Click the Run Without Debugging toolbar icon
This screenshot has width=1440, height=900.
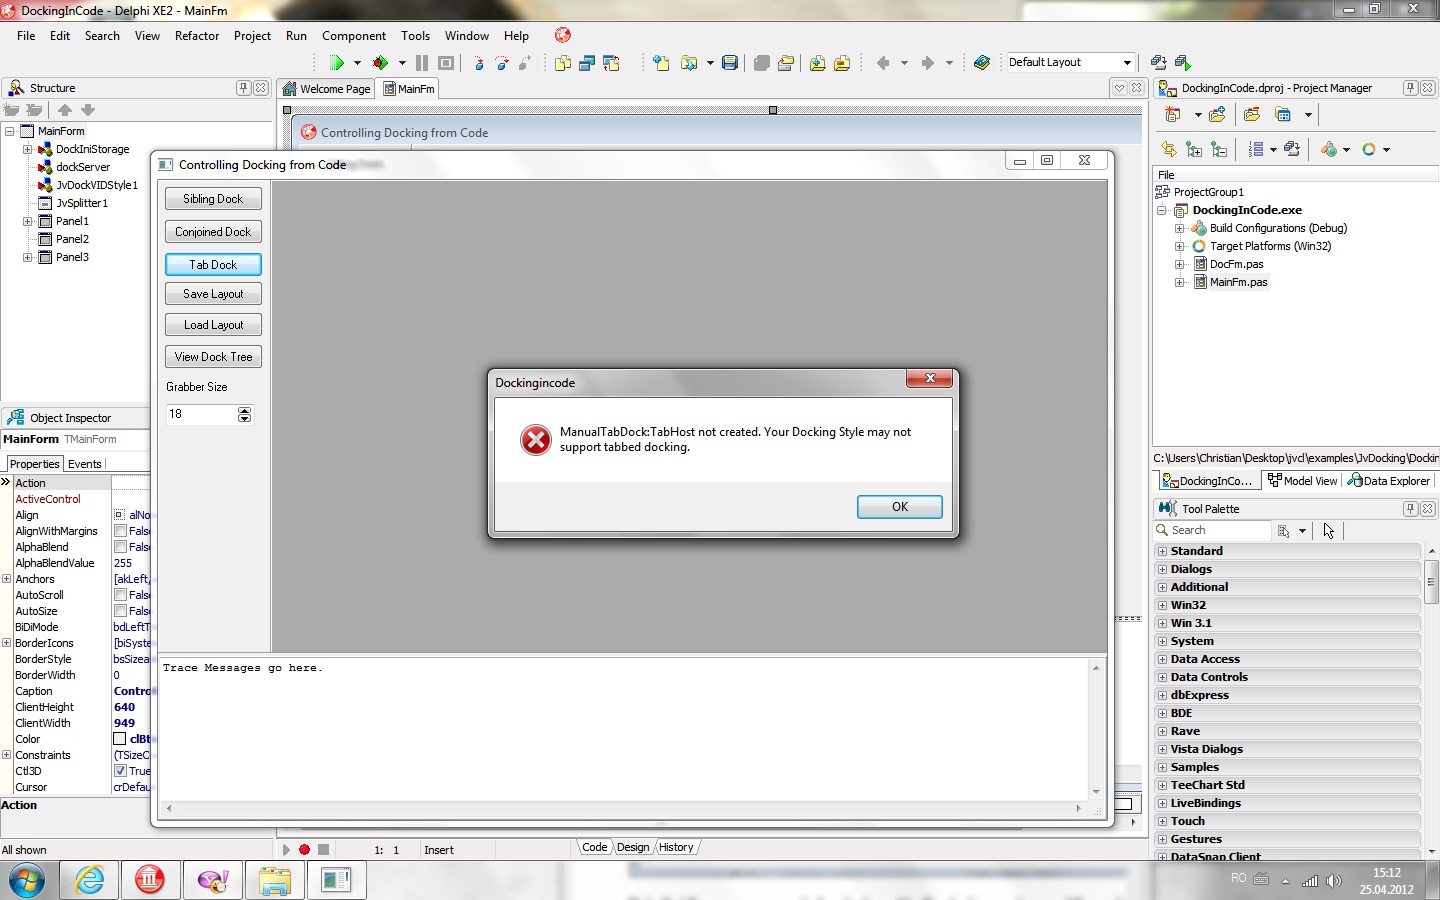tap(381, 63)
